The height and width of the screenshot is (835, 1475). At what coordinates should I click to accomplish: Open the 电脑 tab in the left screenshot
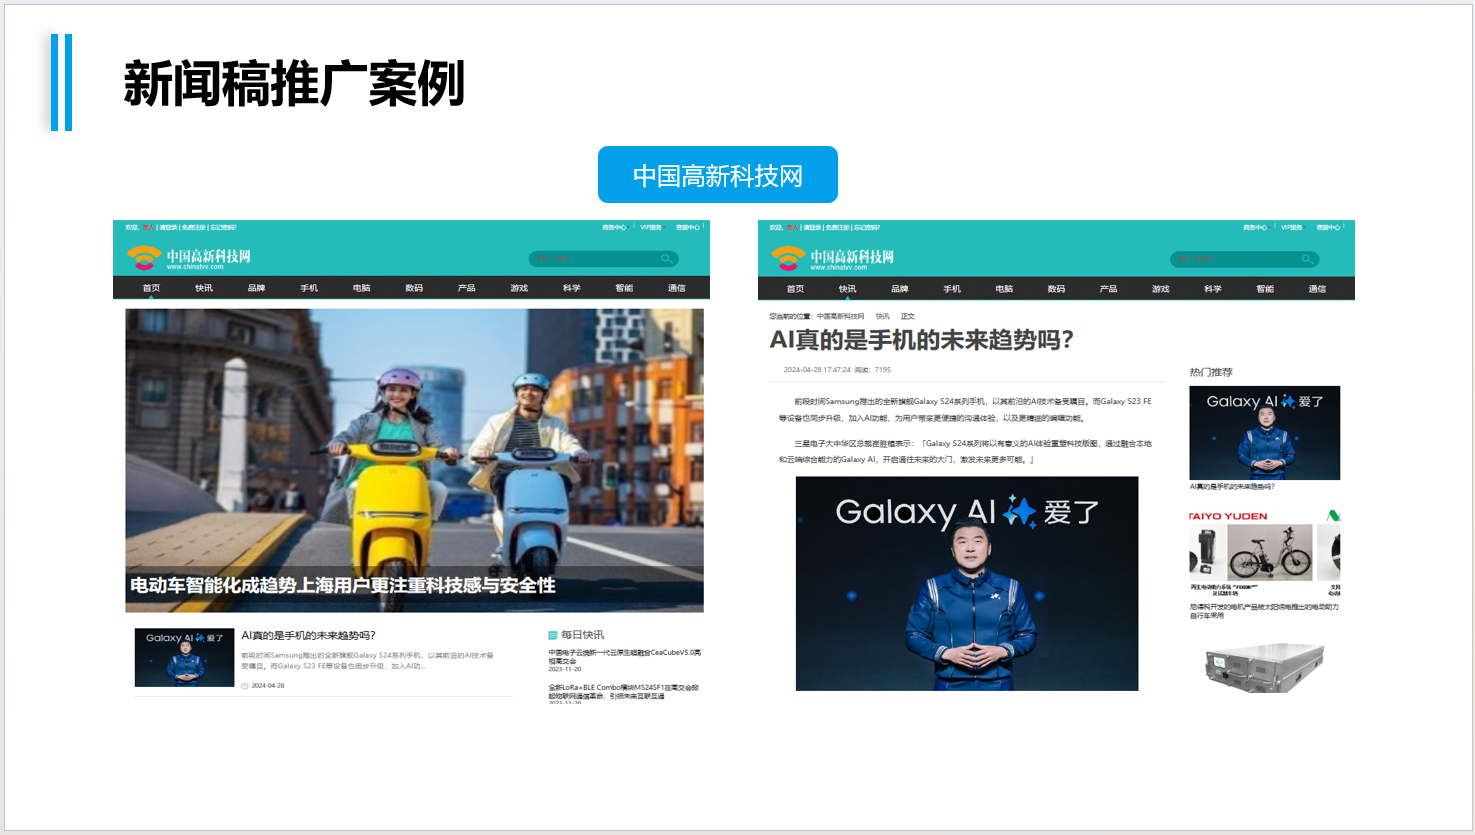pyautogui.click(x=361, y=288)
